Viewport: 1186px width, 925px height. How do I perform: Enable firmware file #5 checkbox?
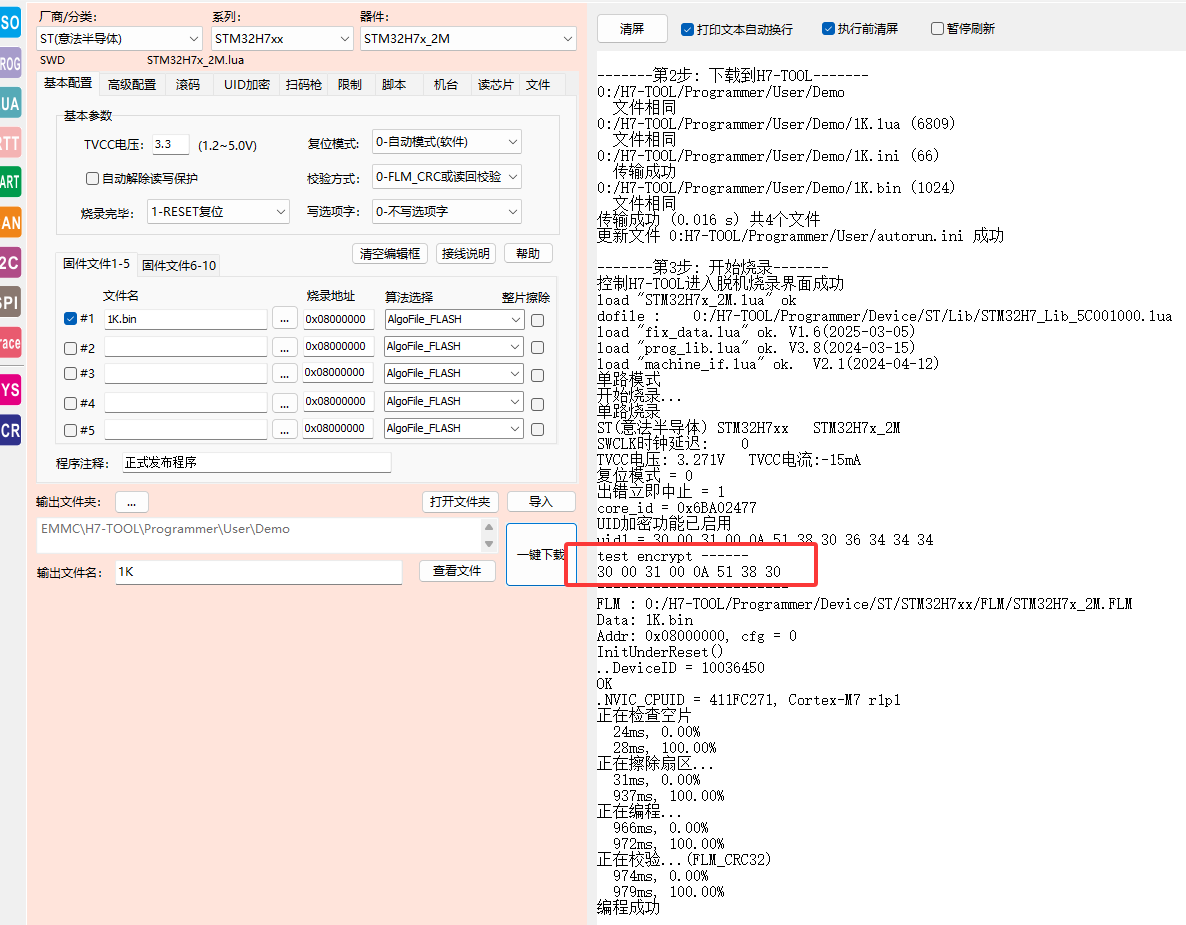coord(70,430)
